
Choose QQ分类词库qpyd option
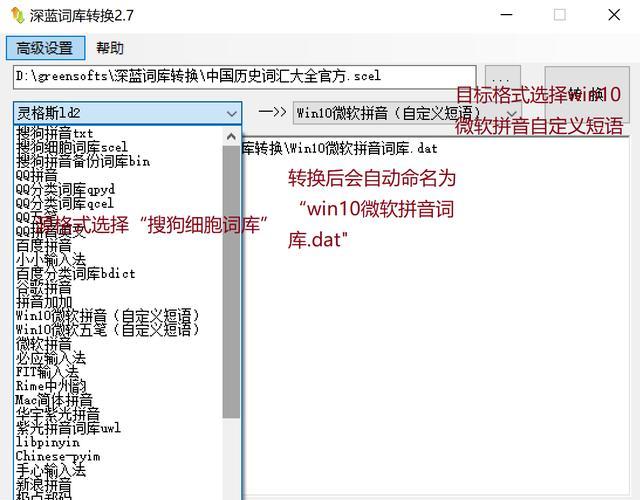[65, 189]
